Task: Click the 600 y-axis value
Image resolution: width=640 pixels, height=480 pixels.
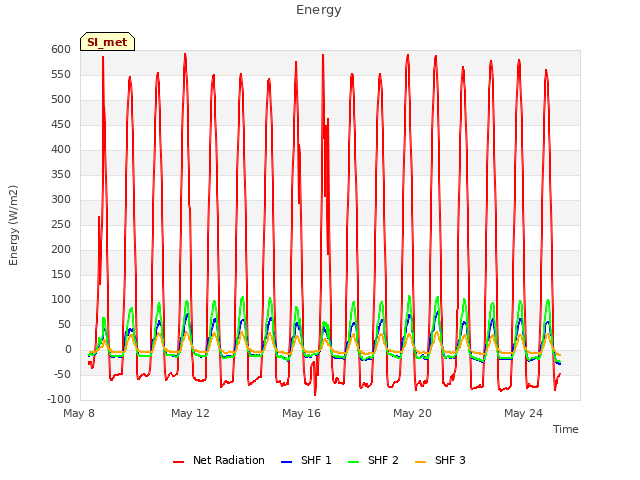Action: click(x=61, y=50)
